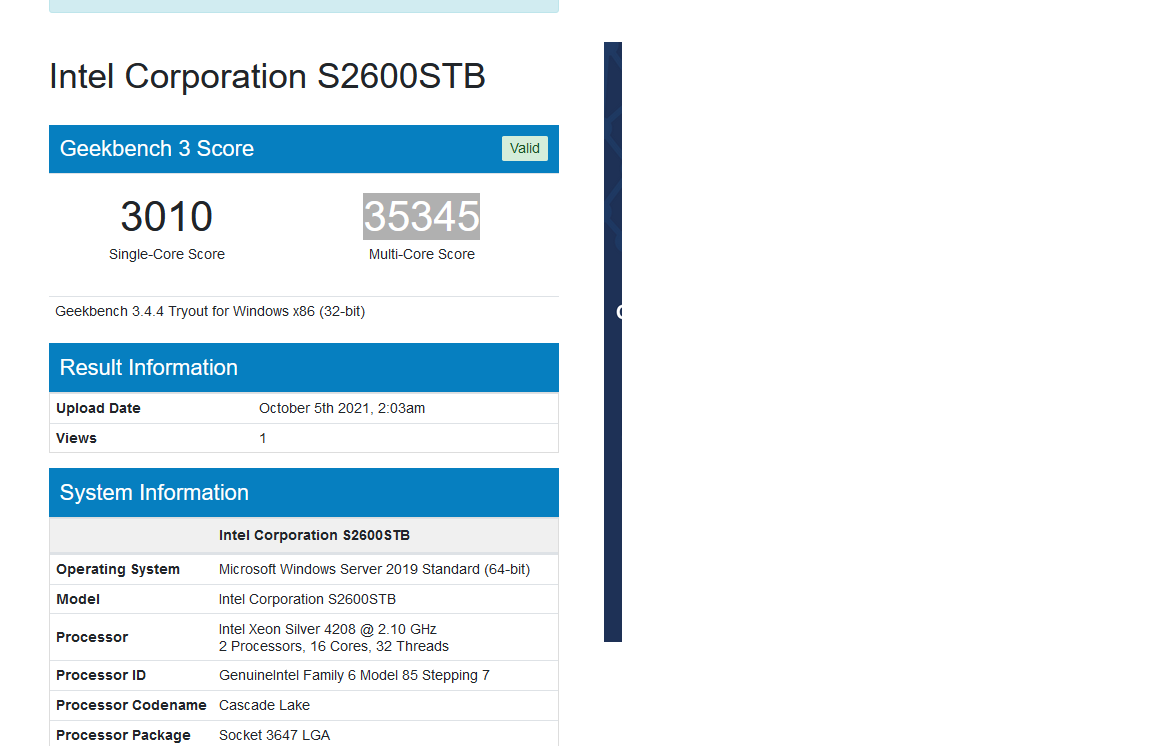Click the Geekbench 3.4.4 Tryout version text
Image resolution: width=1152 pixels, height=746 pixels.
coord(210,312)
